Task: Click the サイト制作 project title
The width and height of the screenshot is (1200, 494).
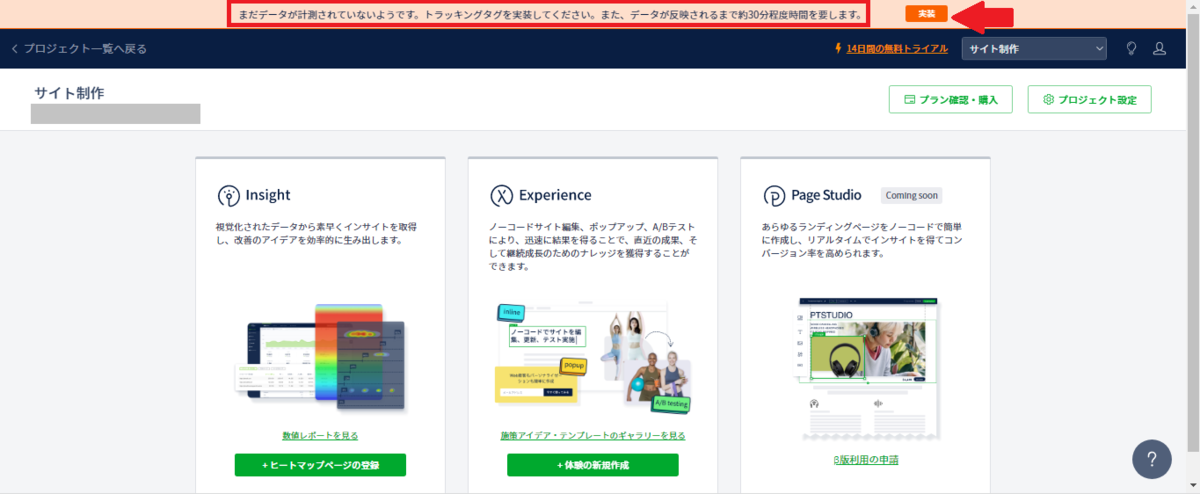Action: click(70, 93)
